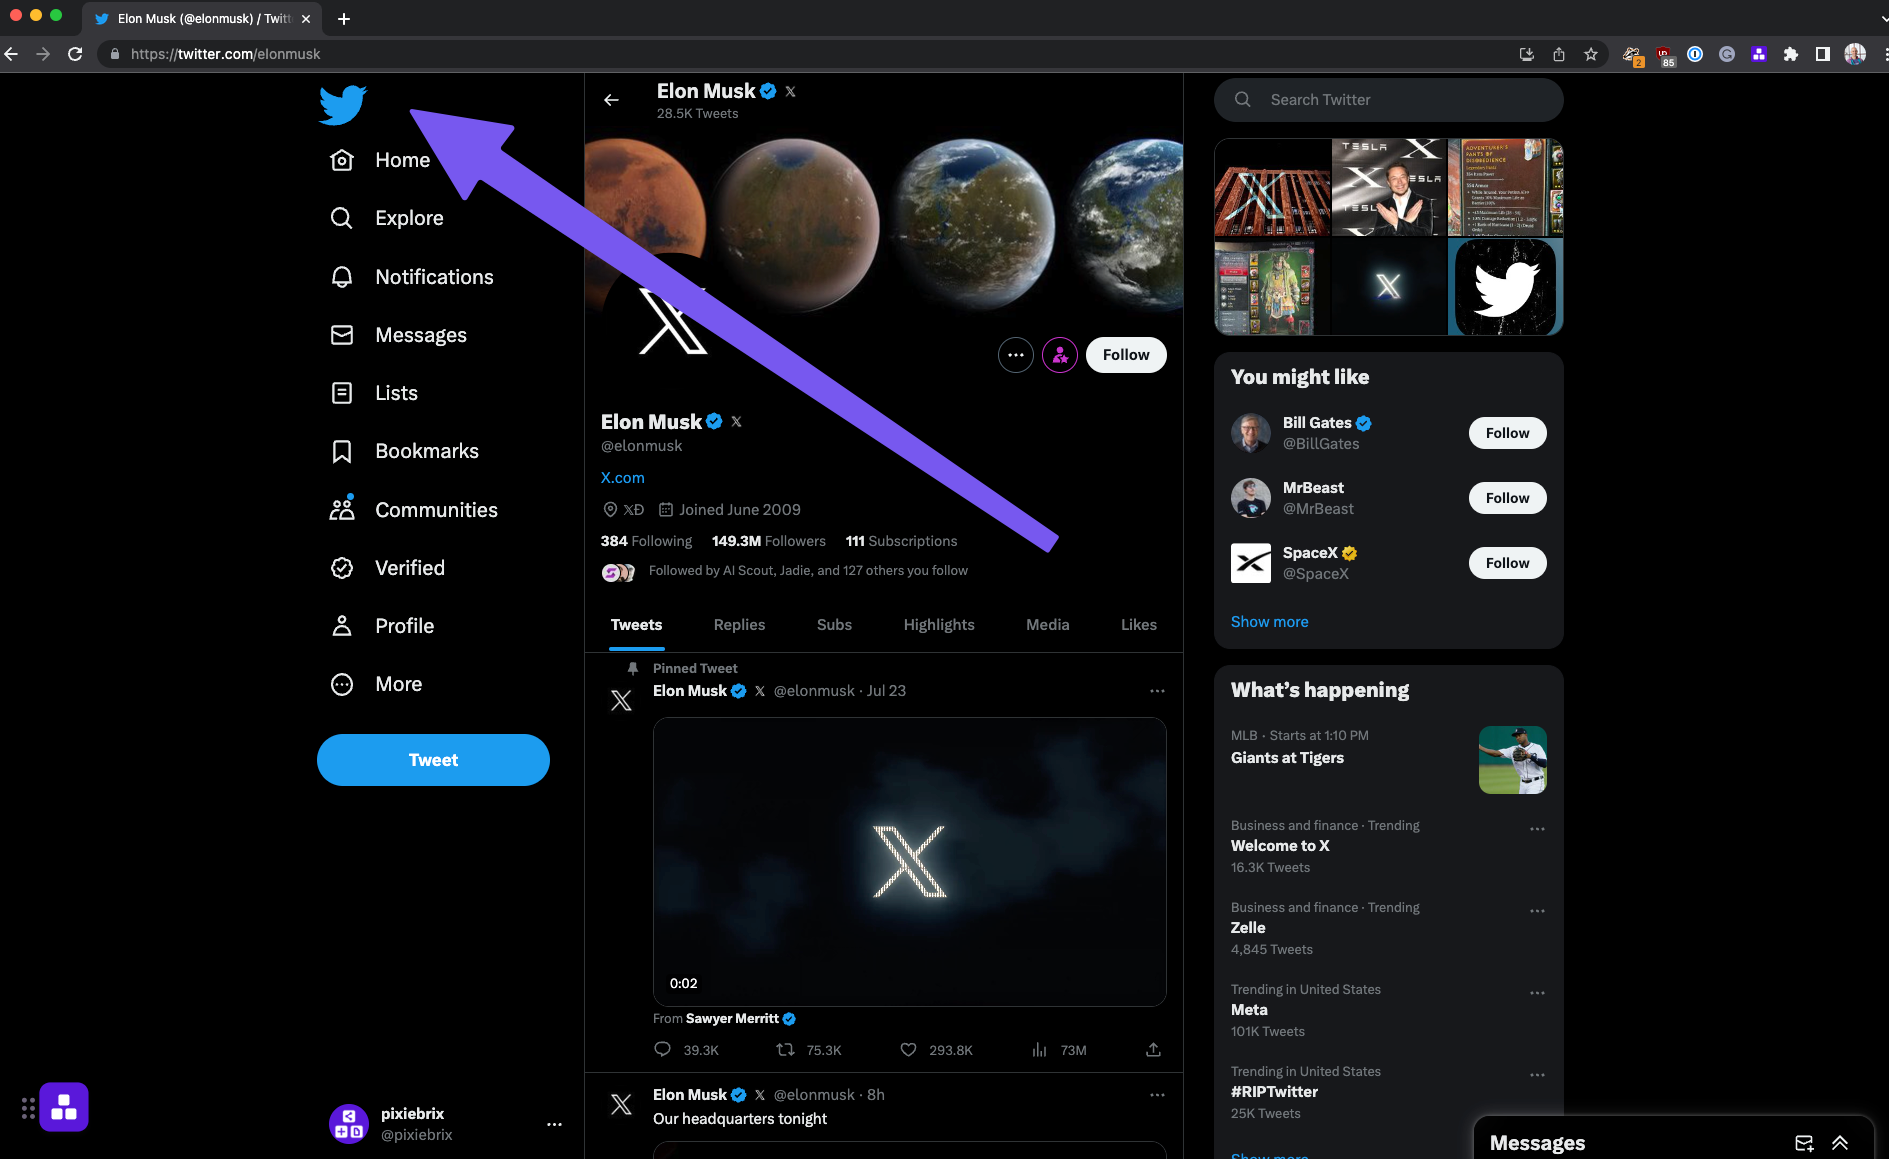1889x1159 pixels.
Task: View the 111 Subscriptions list
Action: coord(901,541)
